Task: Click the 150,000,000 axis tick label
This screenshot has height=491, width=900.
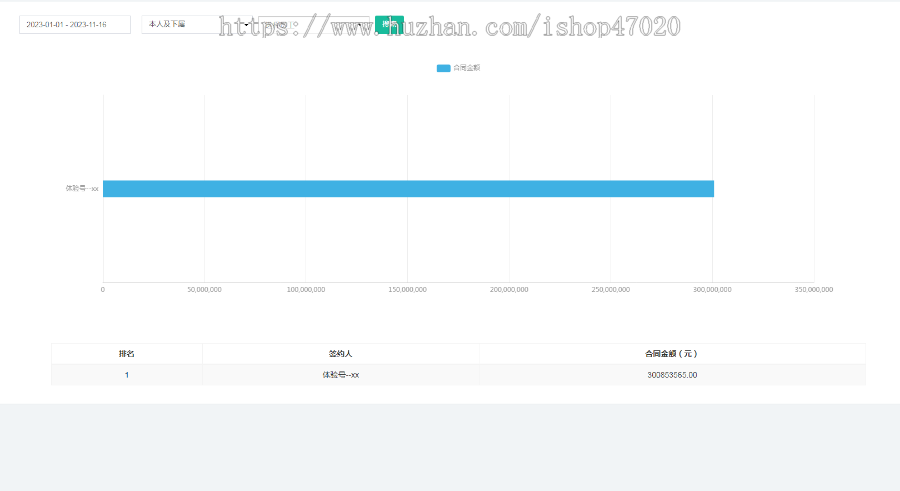Action: tap(408, 289)
